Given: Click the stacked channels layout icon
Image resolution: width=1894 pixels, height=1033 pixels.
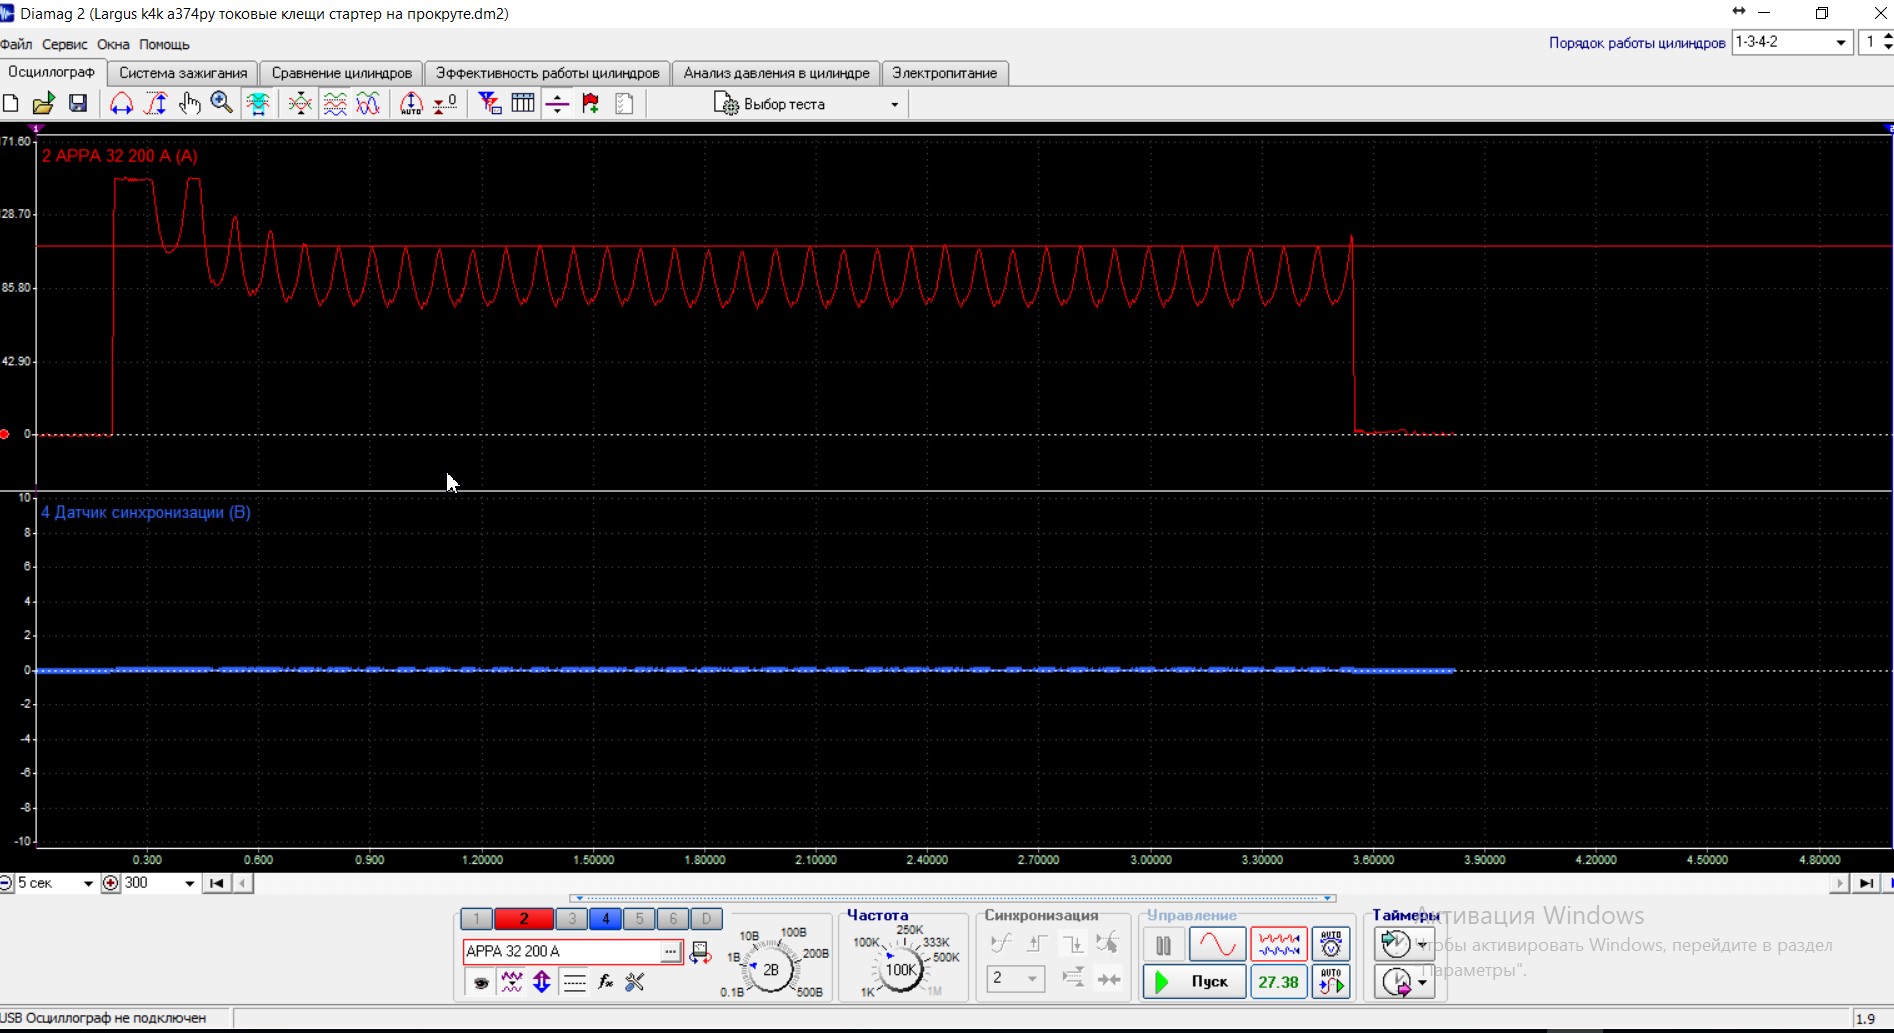Looking at the screenshot, I should (x=335, y=104).
